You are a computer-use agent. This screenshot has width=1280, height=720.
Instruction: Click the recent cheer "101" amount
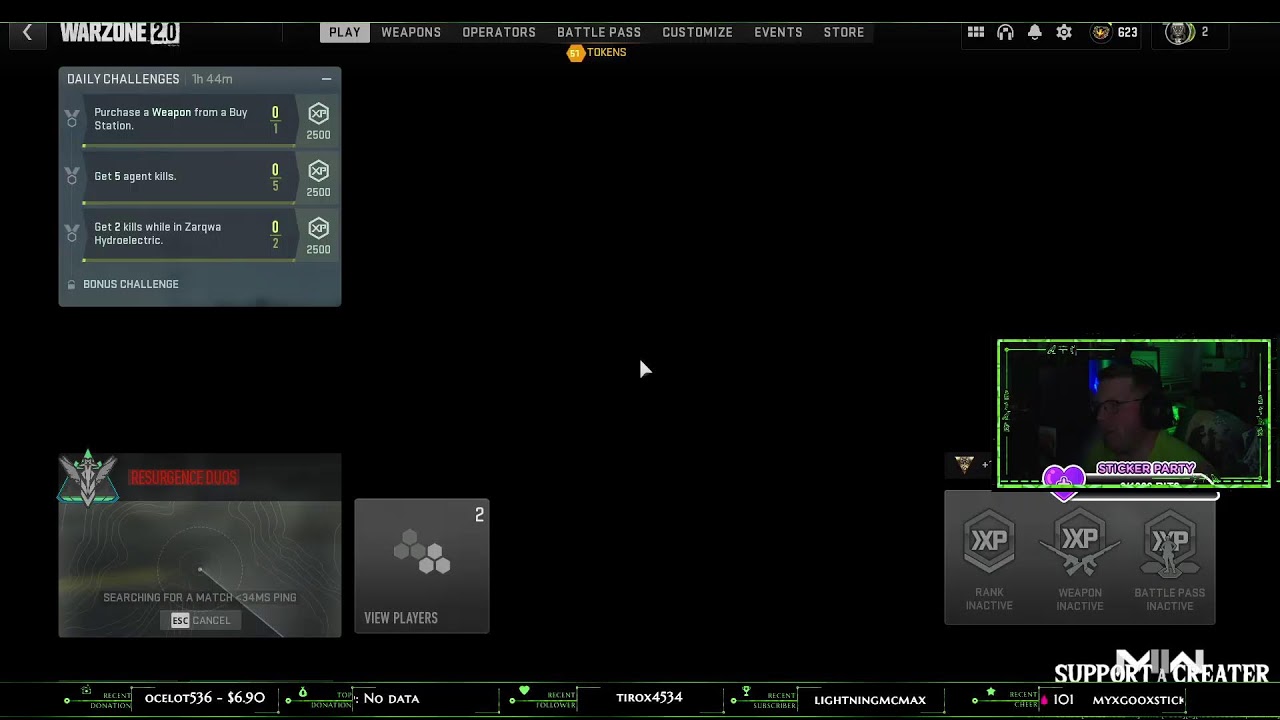pos(1063,699)
